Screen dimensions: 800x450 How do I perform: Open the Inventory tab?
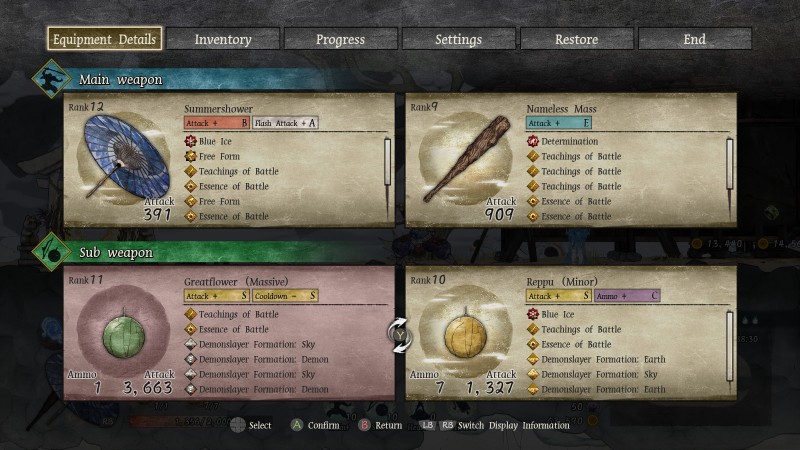point(223,39)
